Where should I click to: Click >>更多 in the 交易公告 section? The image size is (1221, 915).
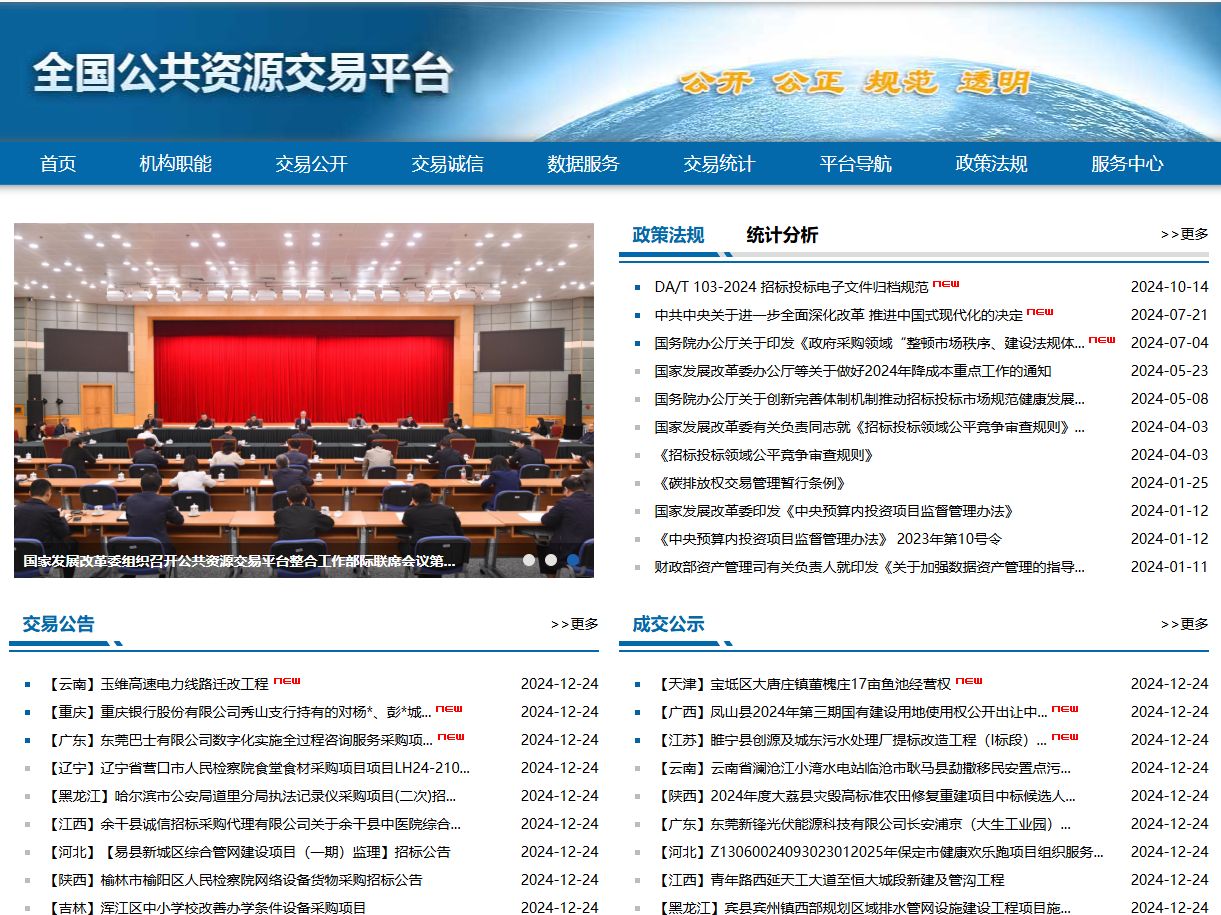coord(575,624)
